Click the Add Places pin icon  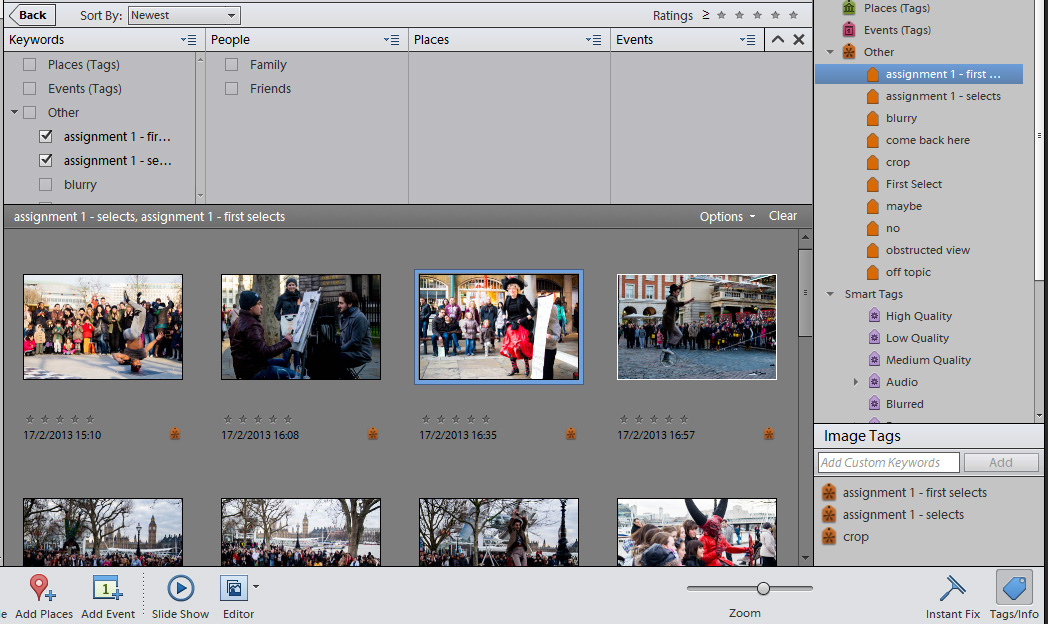pyautogui.click(x=41, y=588)
